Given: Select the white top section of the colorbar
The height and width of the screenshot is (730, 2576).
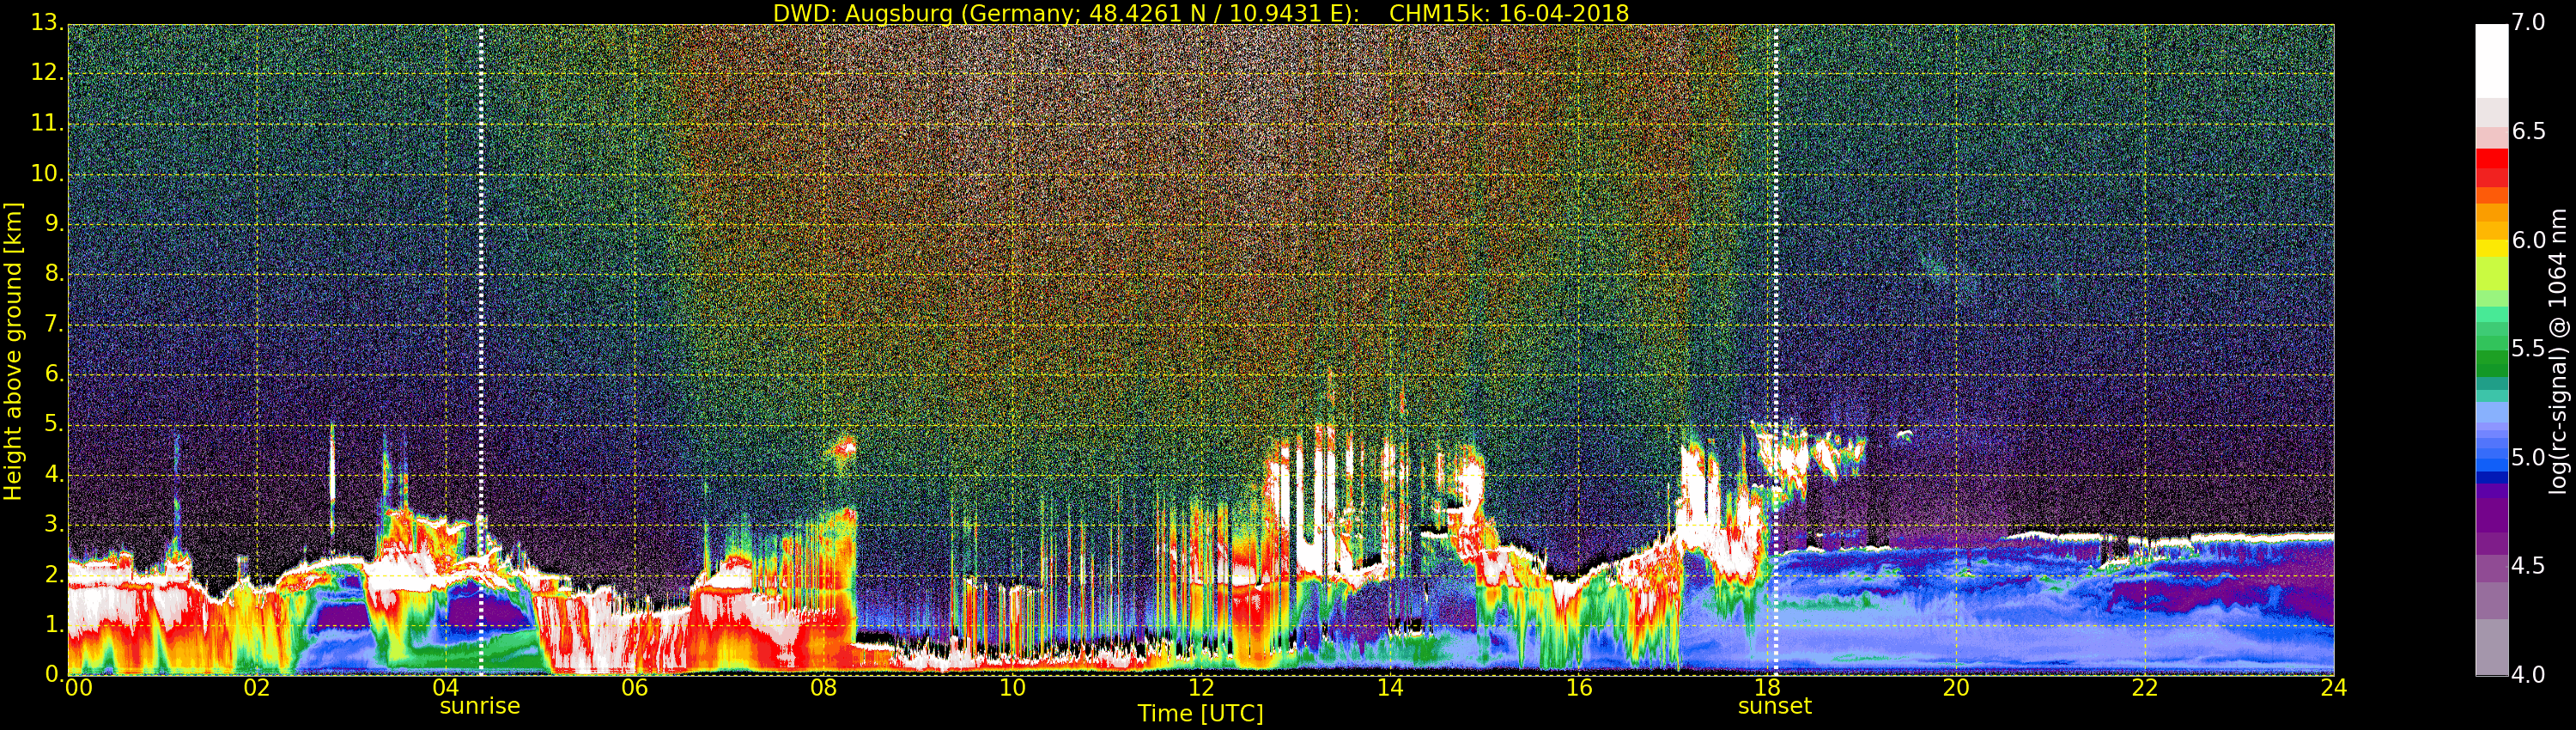Looking at the screenshot, I should (2491, 60).
